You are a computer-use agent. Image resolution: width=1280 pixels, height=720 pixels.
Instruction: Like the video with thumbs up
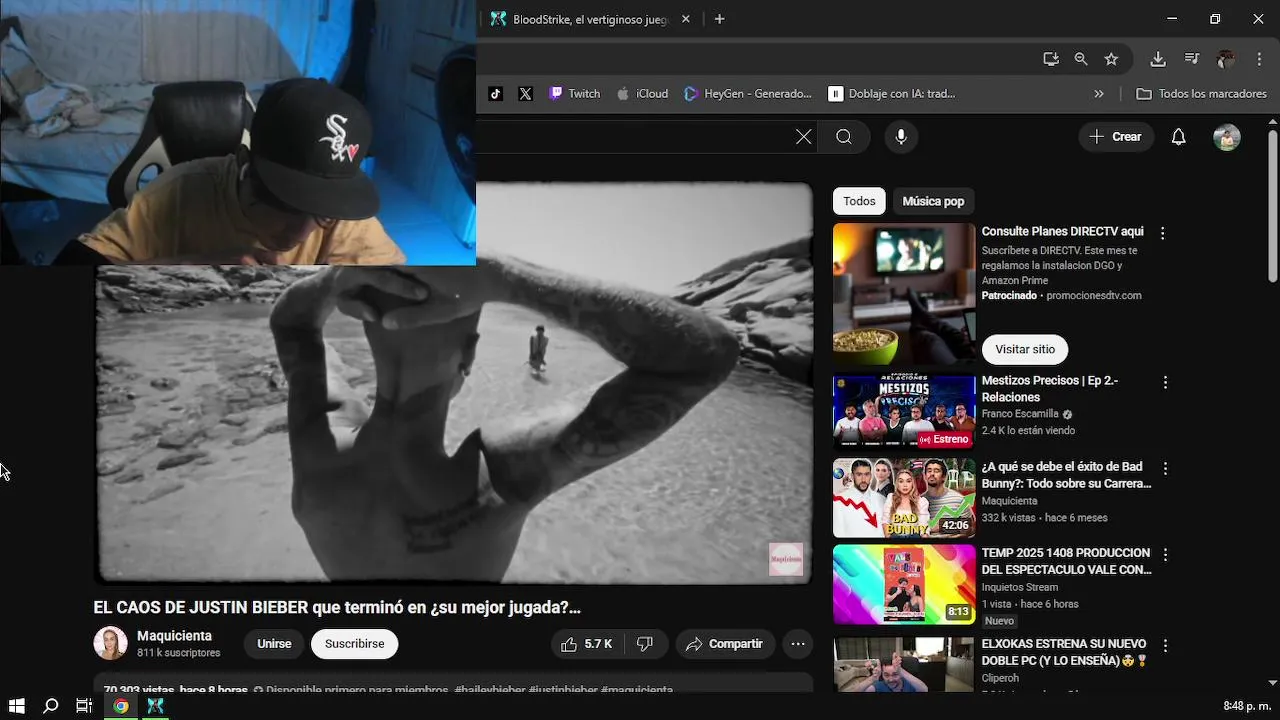(587, 644)
